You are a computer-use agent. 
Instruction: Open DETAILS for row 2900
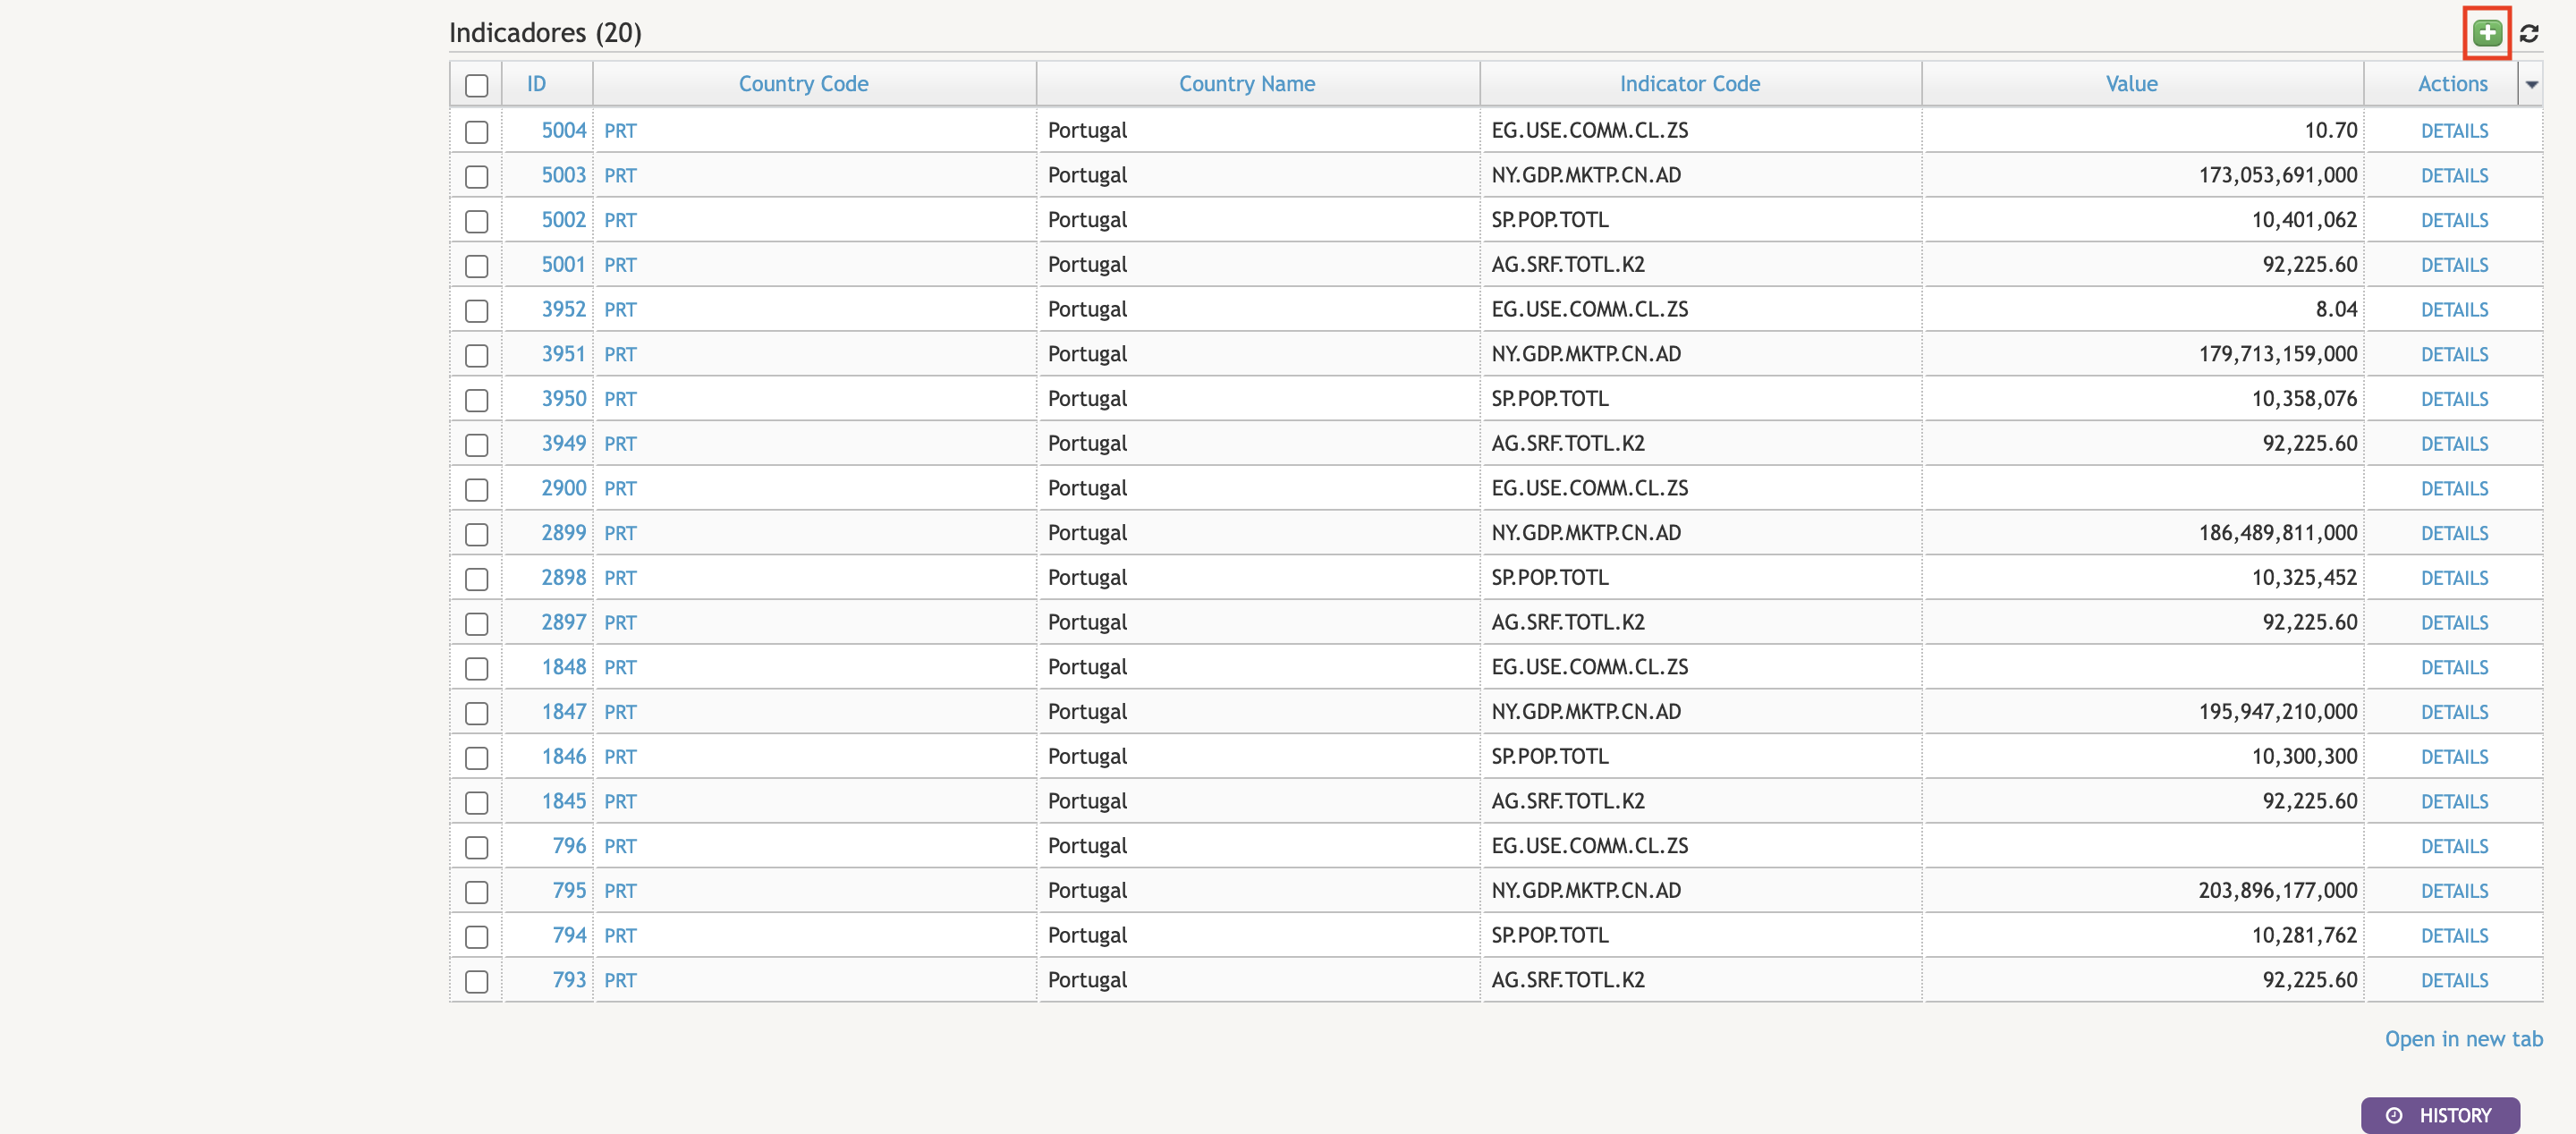[x=2454, y=489]
